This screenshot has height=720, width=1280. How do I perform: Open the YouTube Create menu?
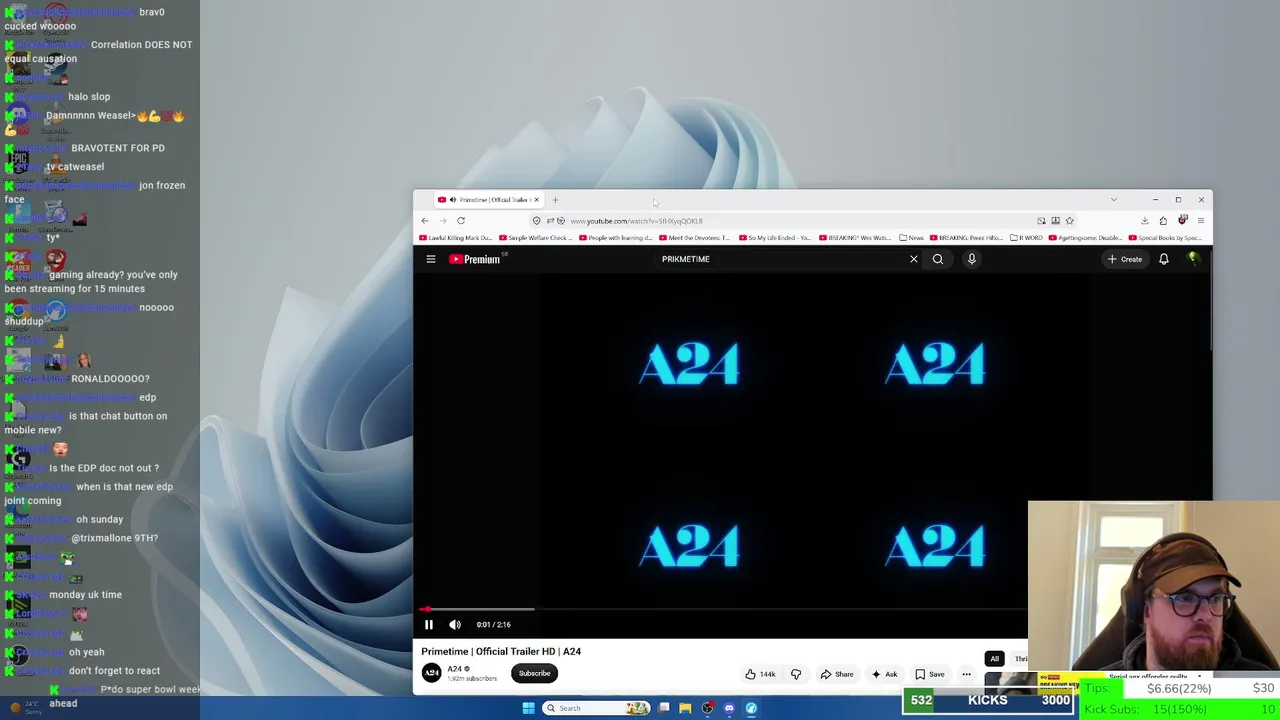click(x=1125, y=259)
